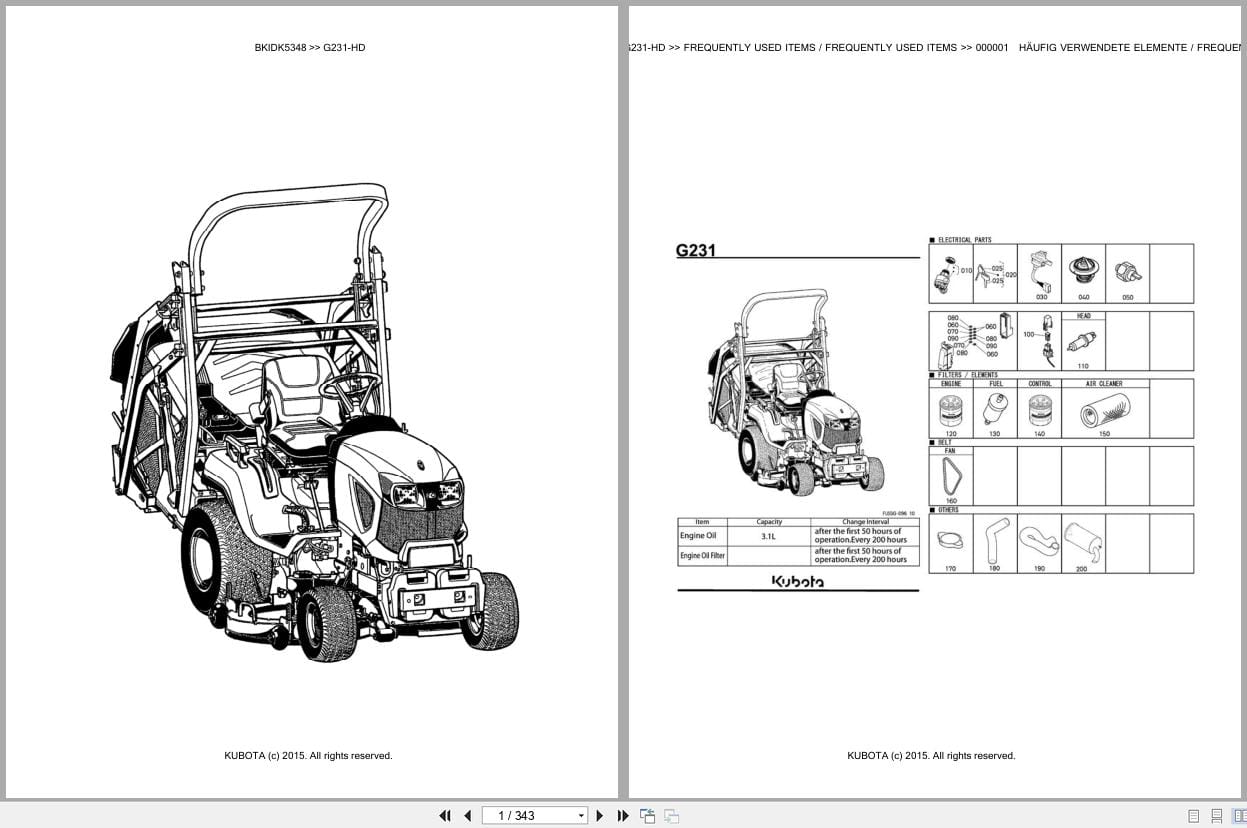Click the small G231 mower illustration
Viewport: 1247px width, 828px height.
[x=795, y=393]
